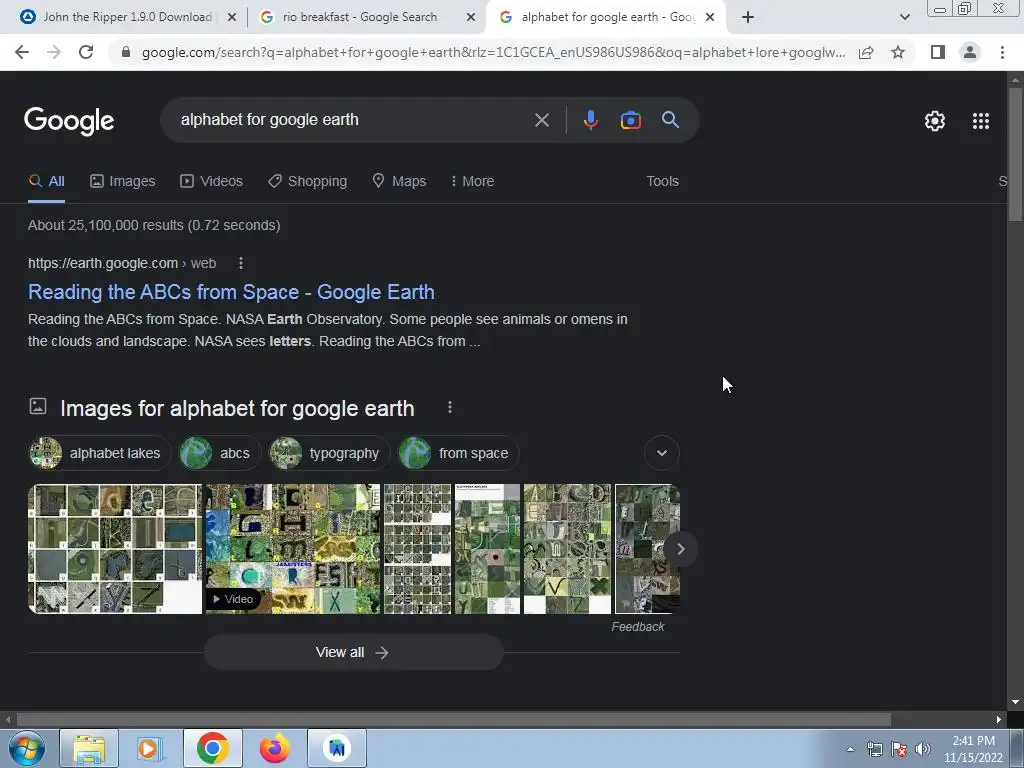Open the Video-labeled image thumbnail
The height and width of the screenshot is (768, 1024).
point(293,549)
